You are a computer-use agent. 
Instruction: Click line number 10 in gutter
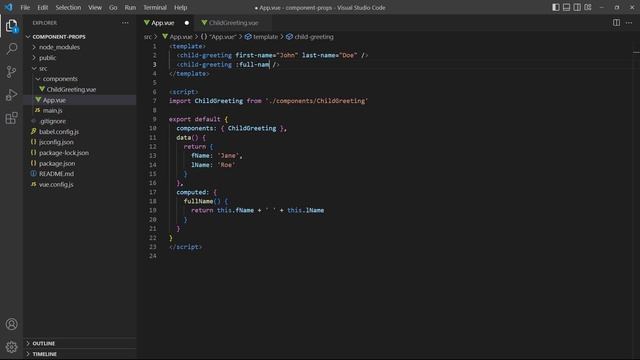pyautogui.click(x=153, y=128)
